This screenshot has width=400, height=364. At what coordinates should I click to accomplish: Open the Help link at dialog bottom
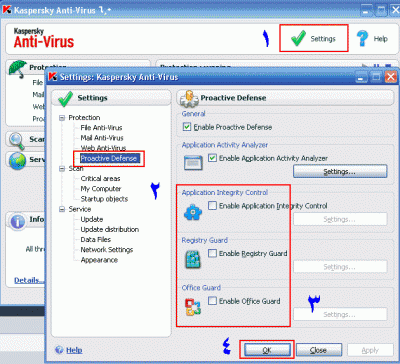click(74, 350)
